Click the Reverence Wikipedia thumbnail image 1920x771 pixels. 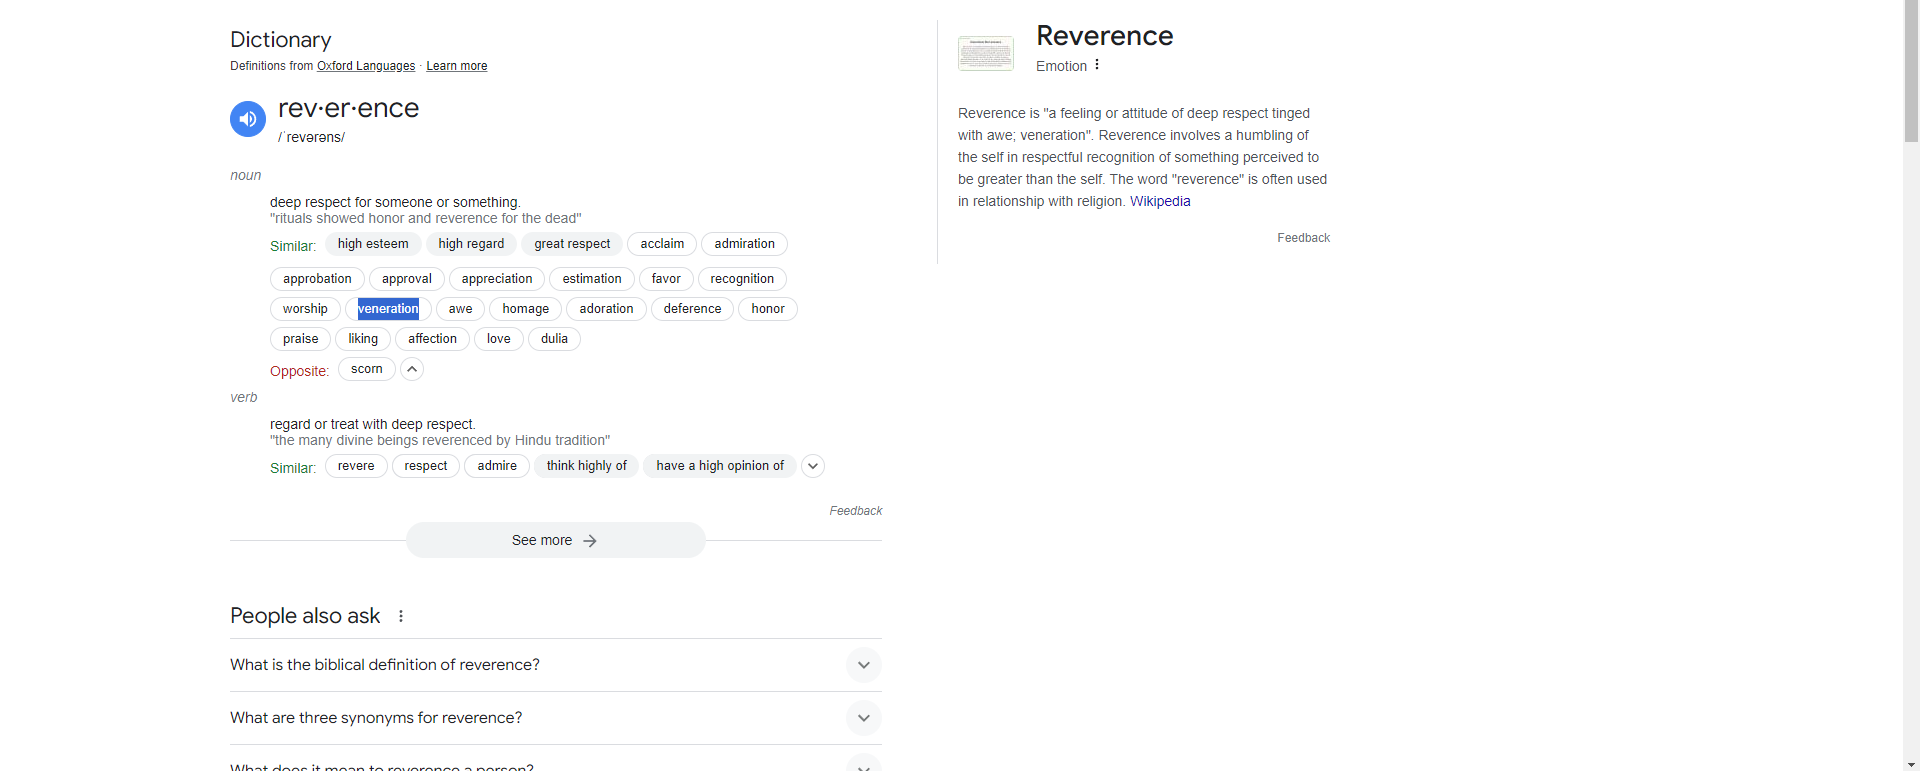tap(985, 53)
